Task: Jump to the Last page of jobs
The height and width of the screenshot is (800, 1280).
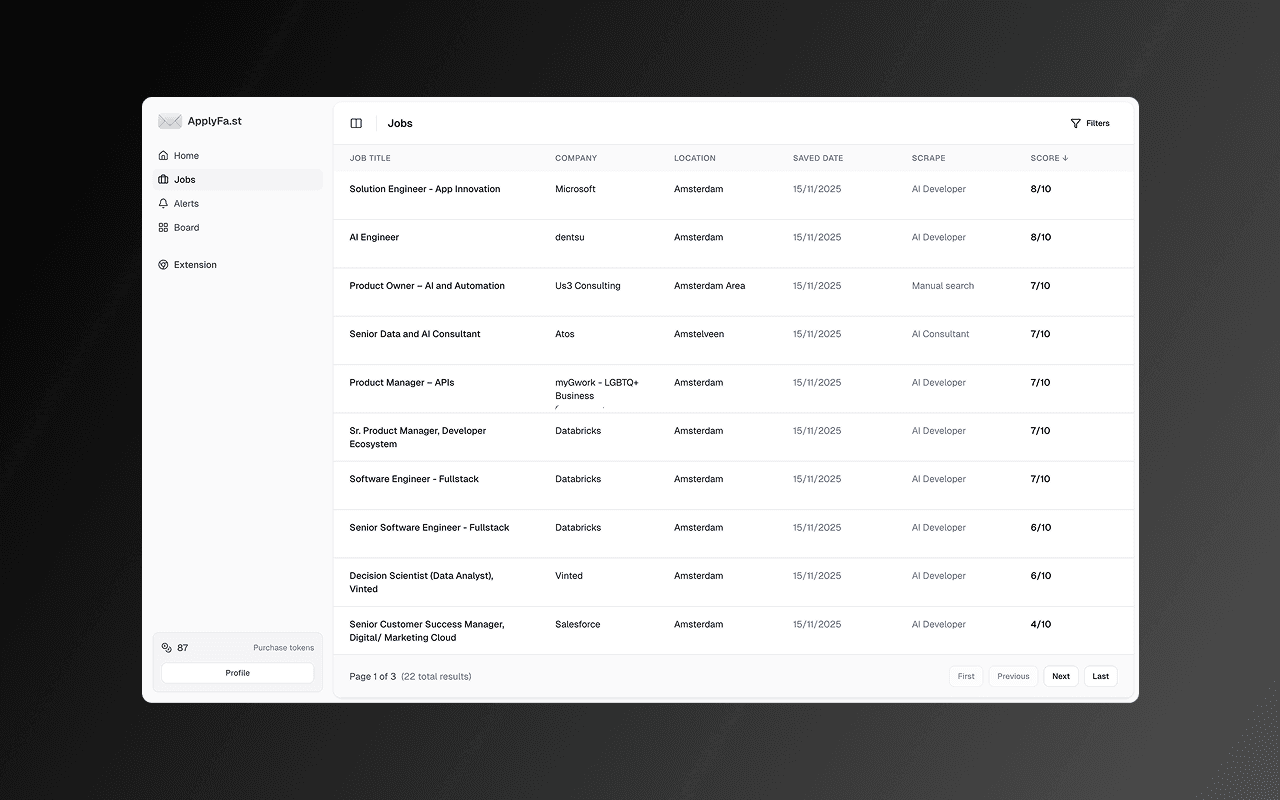Action: [1100, 676]
